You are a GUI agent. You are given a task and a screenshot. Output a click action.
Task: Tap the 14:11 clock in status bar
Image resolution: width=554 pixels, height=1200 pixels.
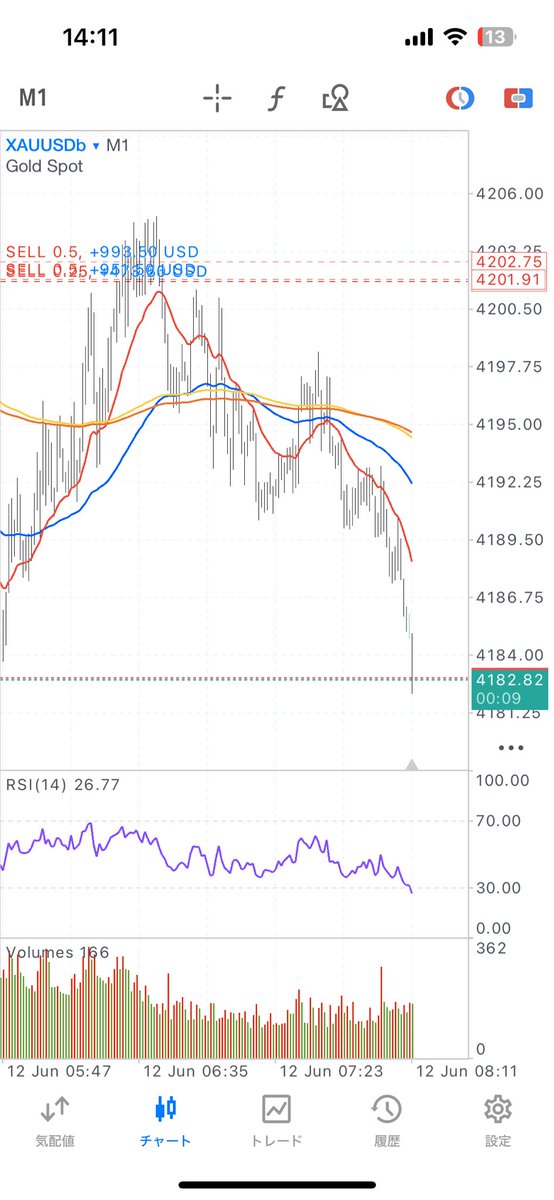91,38
